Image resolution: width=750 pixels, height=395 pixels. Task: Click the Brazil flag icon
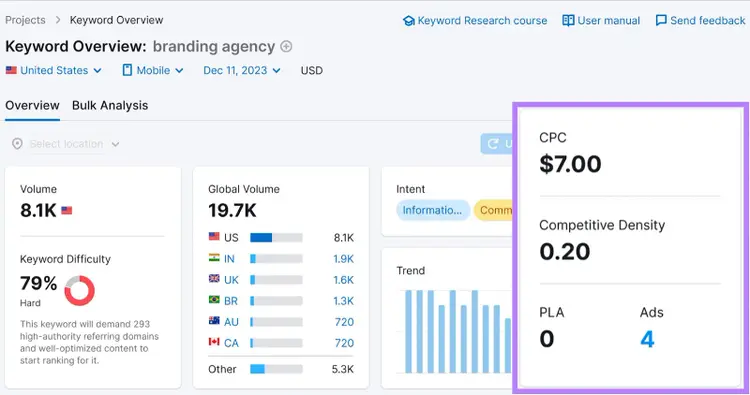tap(214, 299)
